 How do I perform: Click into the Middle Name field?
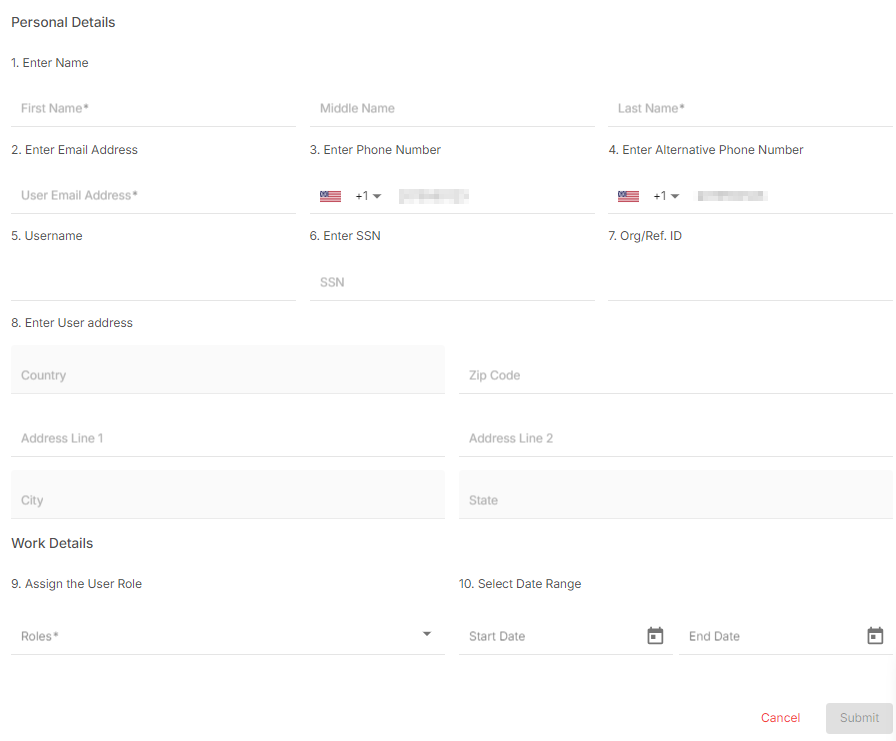pyautogui.click(x=452, y=108)
